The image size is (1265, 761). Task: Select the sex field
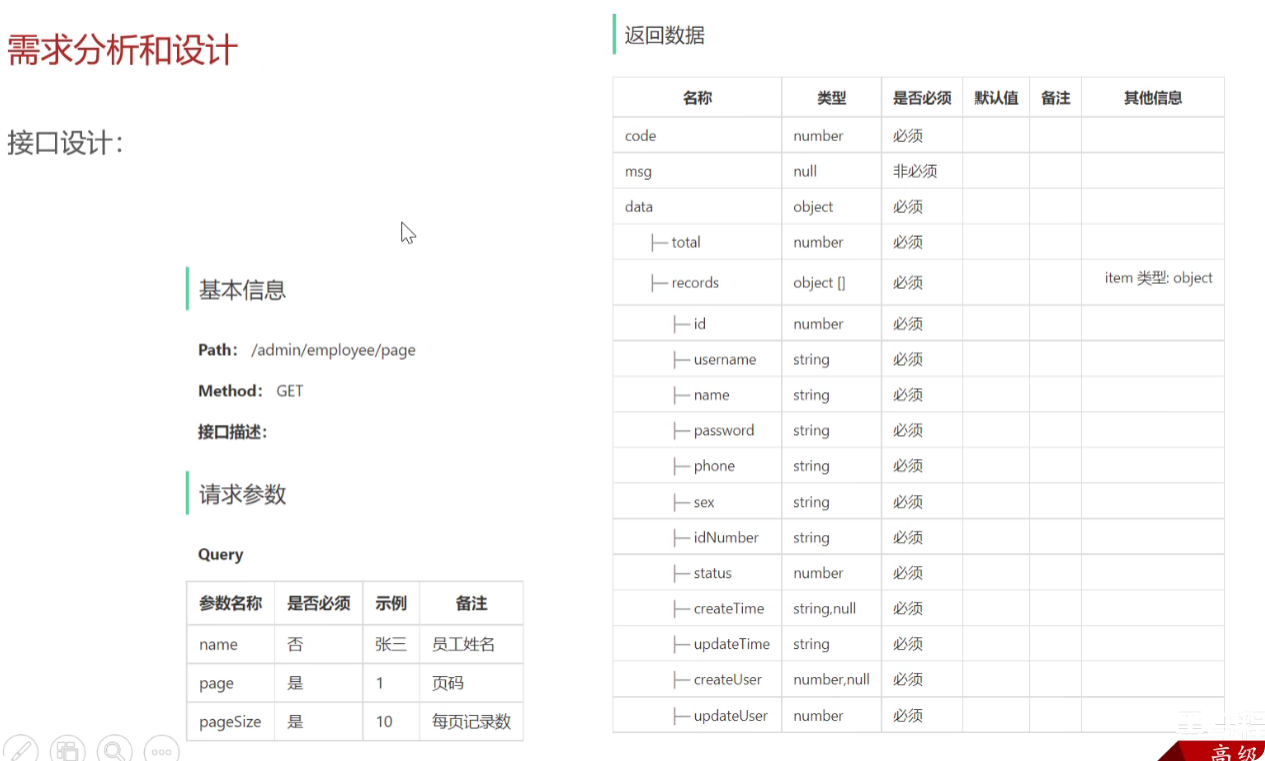coord(704,502)
